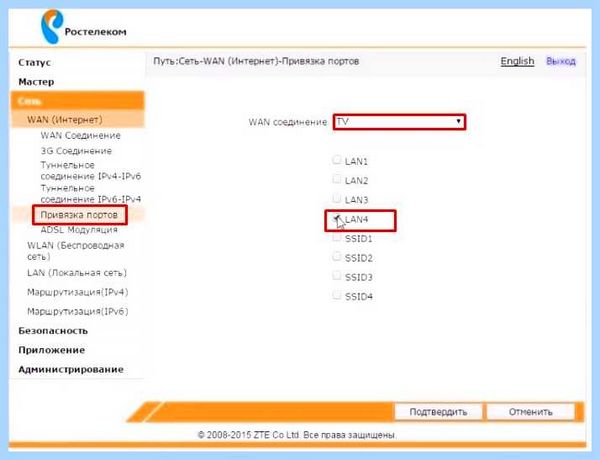Screen dimensions: 600x460
Task: Open LAN (Локальная сеть) section
Action: (77, 273)
